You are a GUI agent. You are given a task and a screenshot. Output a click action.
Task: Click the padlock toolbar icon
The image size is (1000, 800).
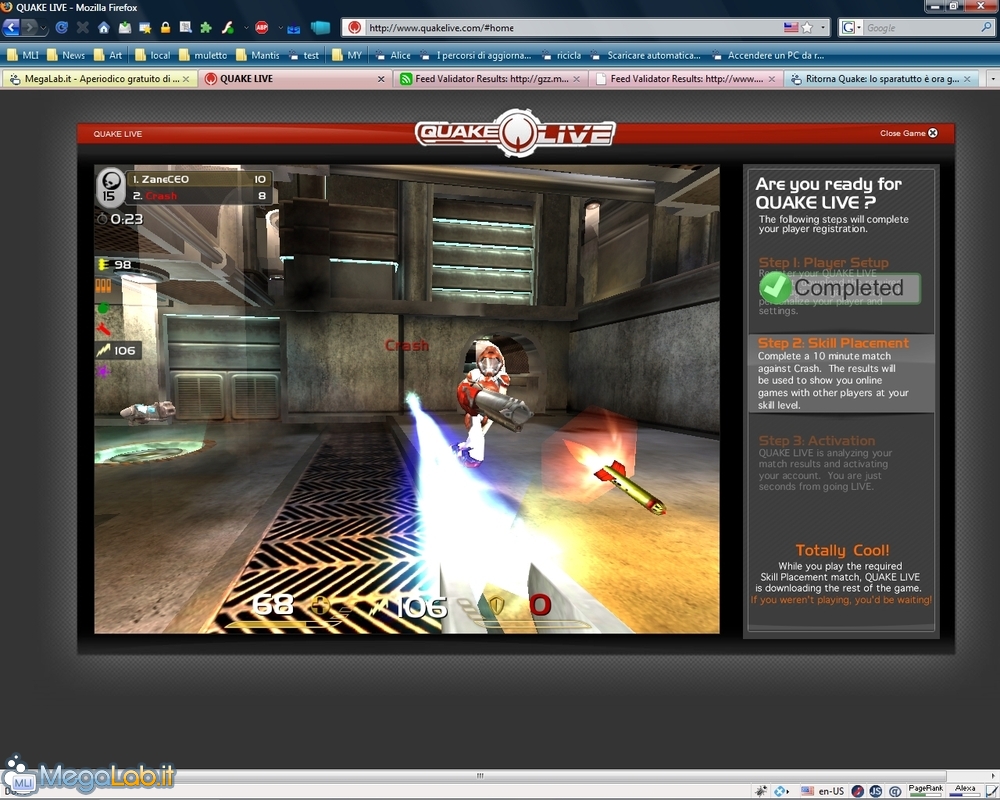pyautogui.click(x=165, y=27)
